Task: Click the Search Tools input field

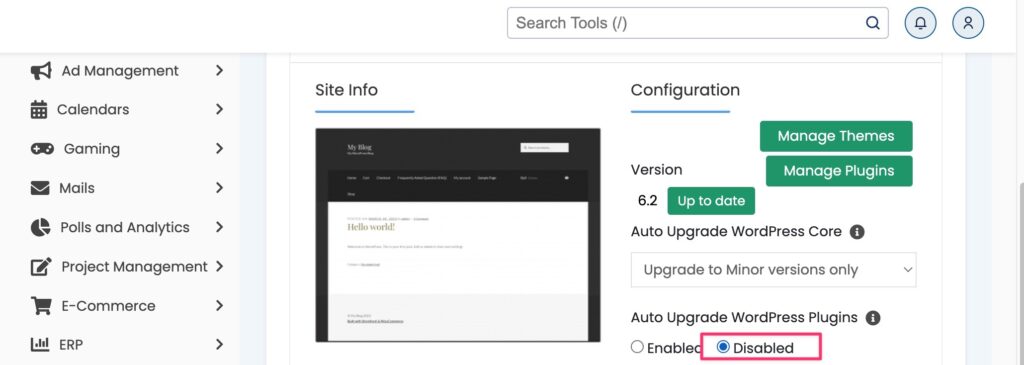Action: coord(697,23)
